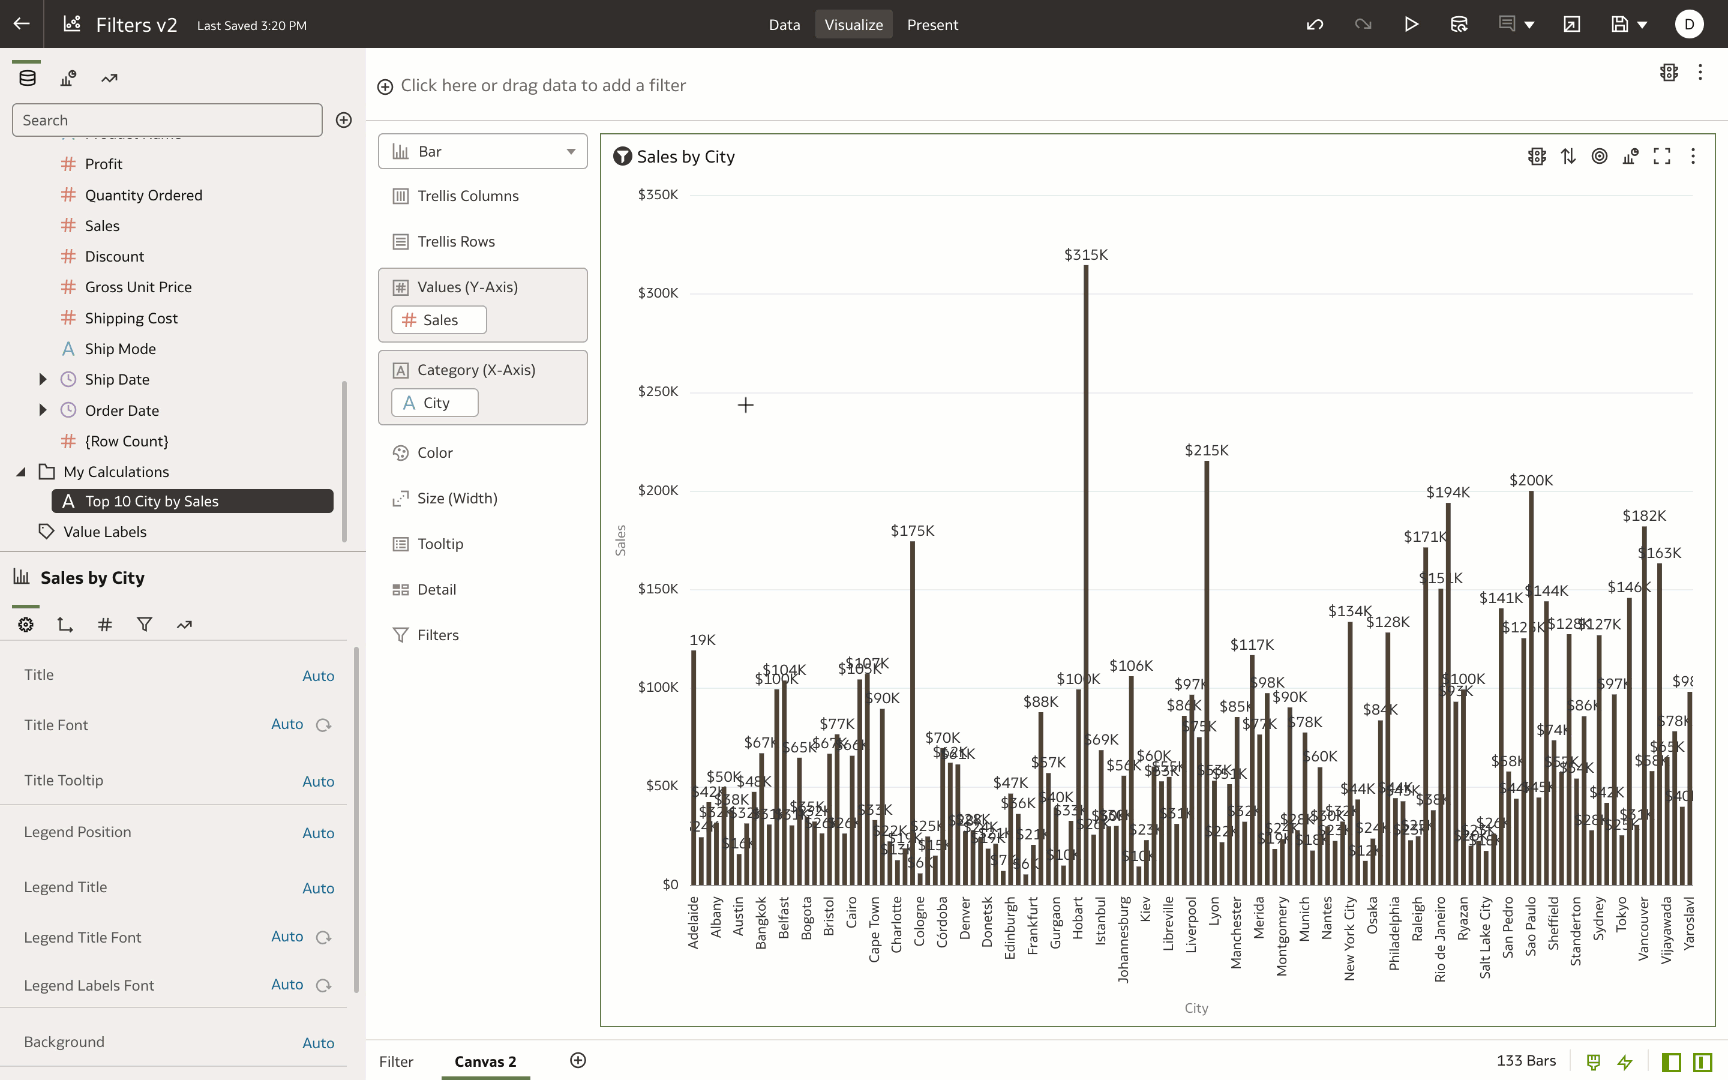Click the Auto value for Legend Position
This screenshot has height=1080, width=1728.
318,833
